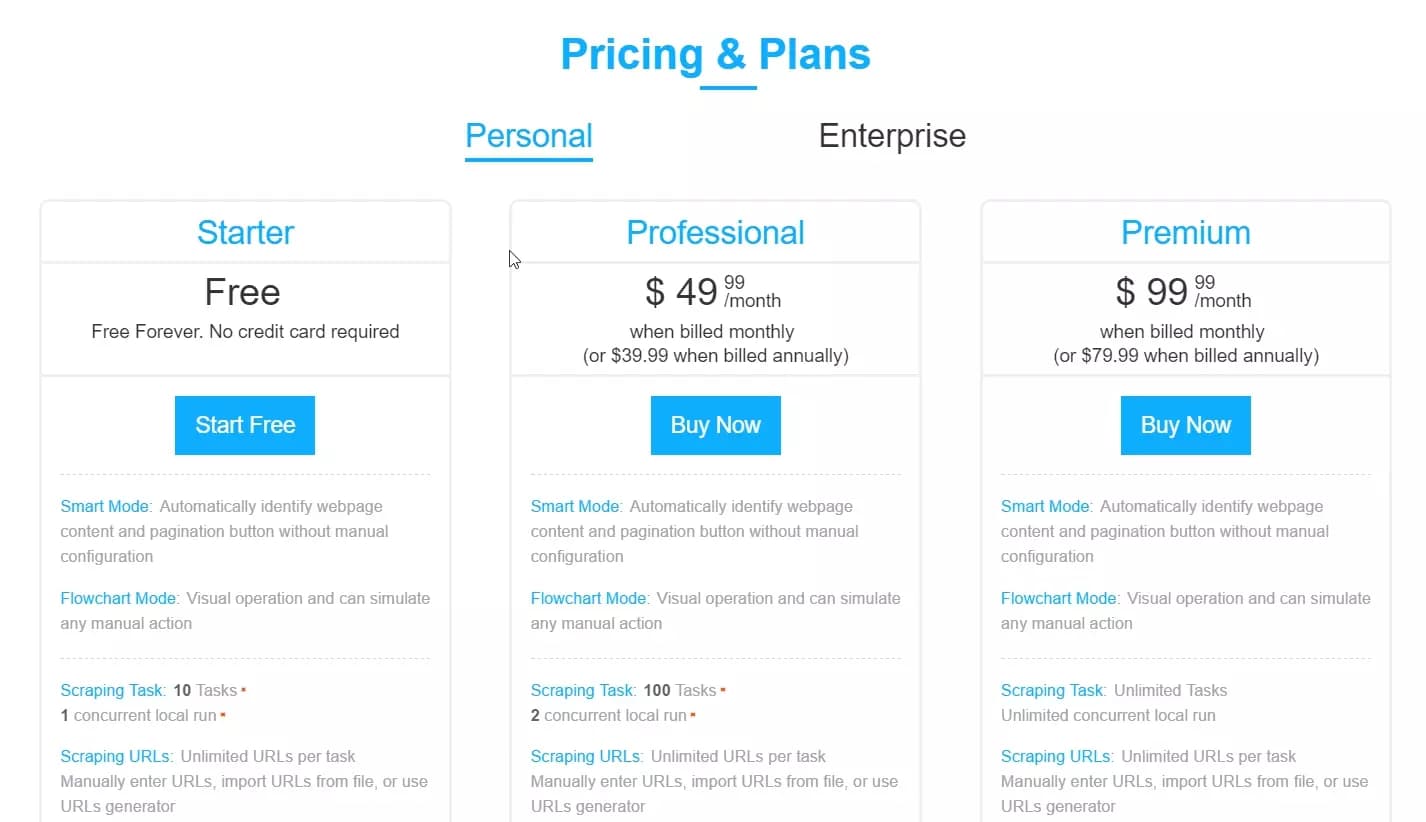Click Buy Now for the Professional plan

pos(715,424)
